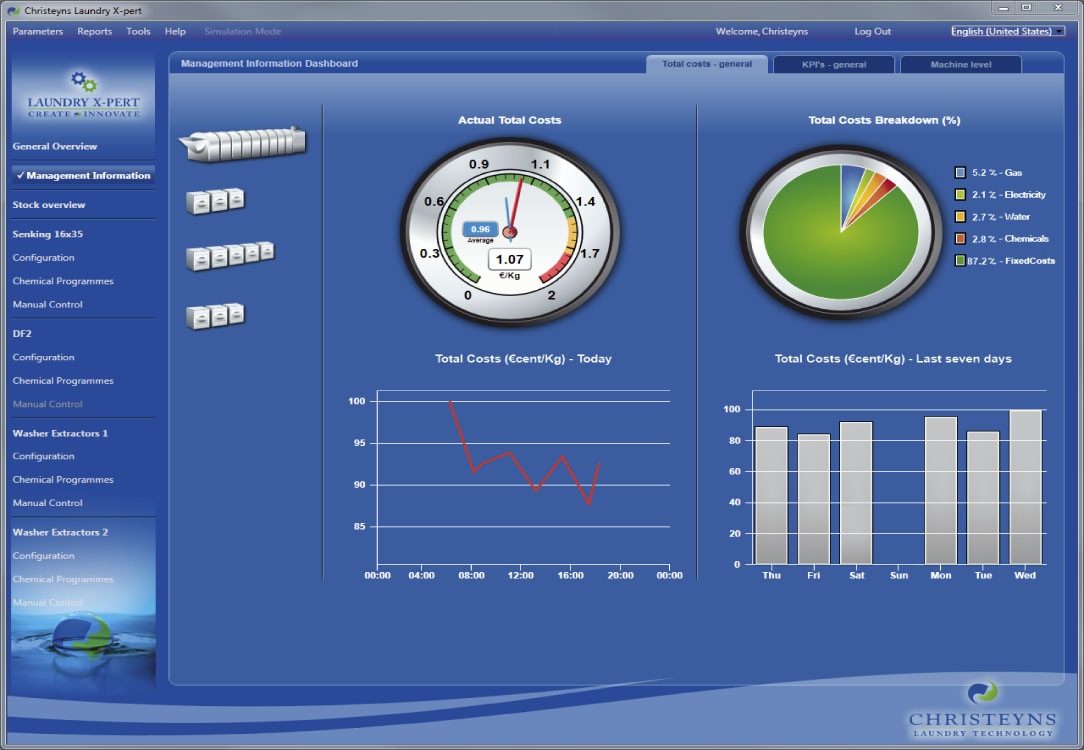Click the 87.2 % - FixedCosts legend label

pos(1011,261)
